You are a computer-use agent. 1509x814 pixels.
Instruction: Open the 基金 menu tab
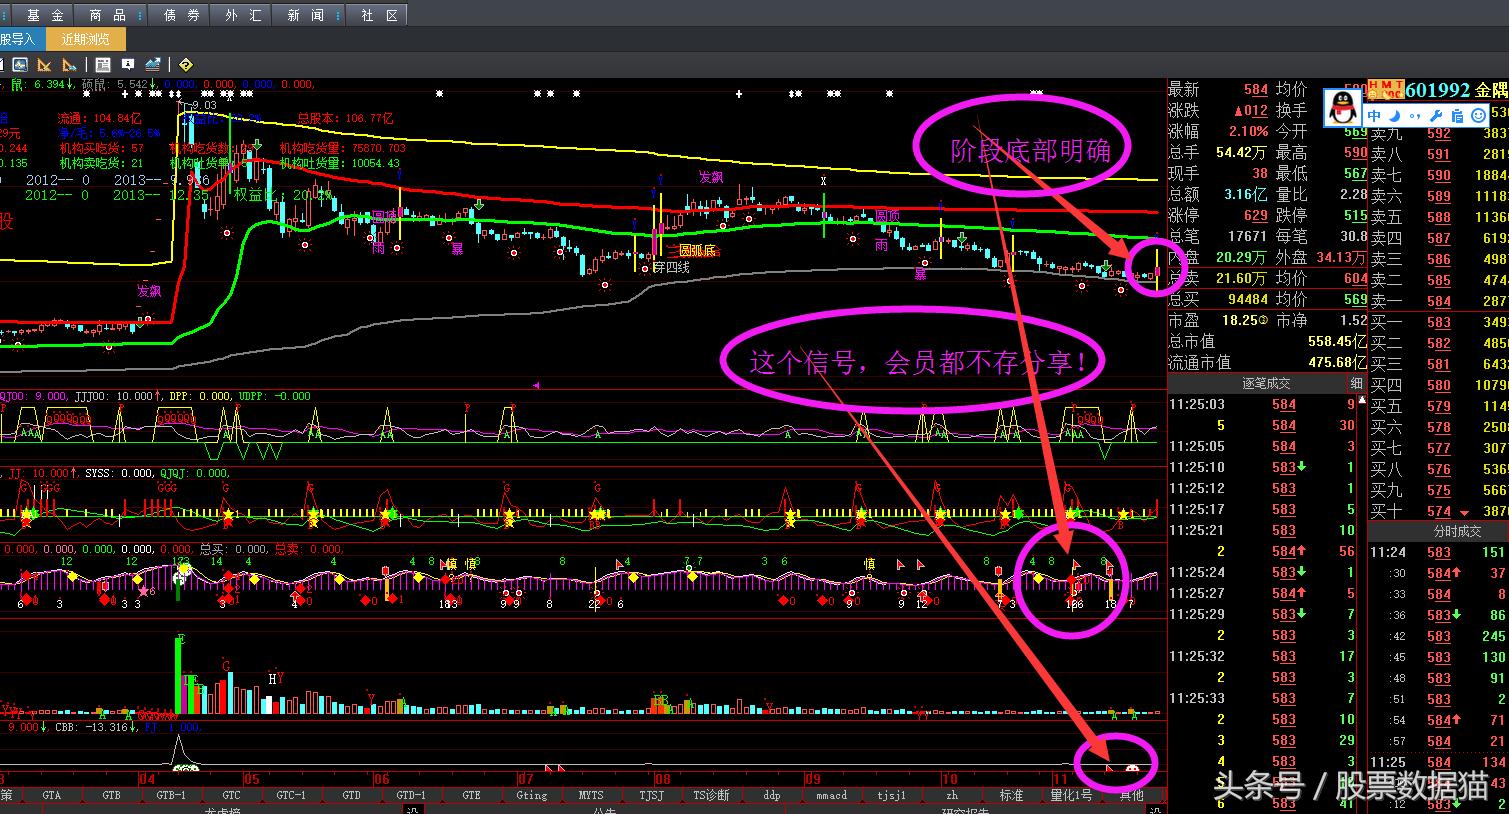pyautogui.click(x=45, y=15)
